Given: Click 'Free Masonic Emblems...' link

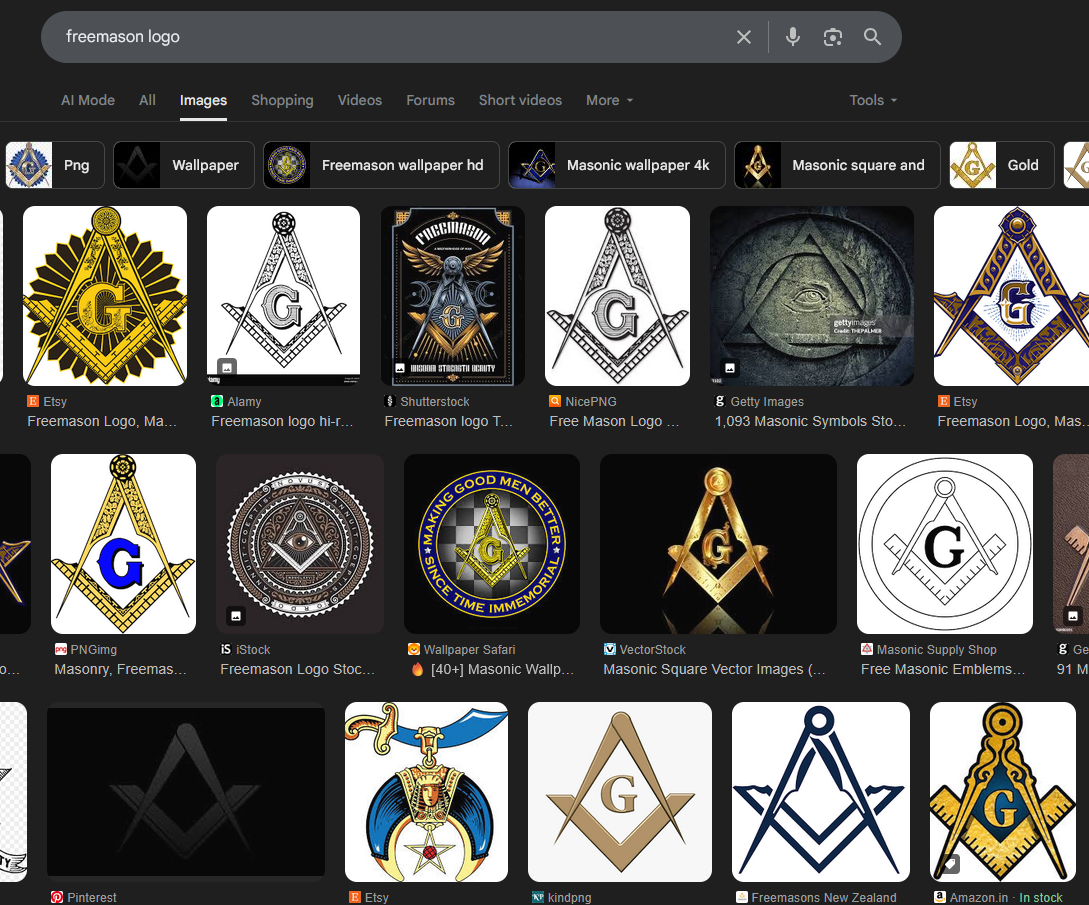Looking at the screenshot, I should pos(943,669).
